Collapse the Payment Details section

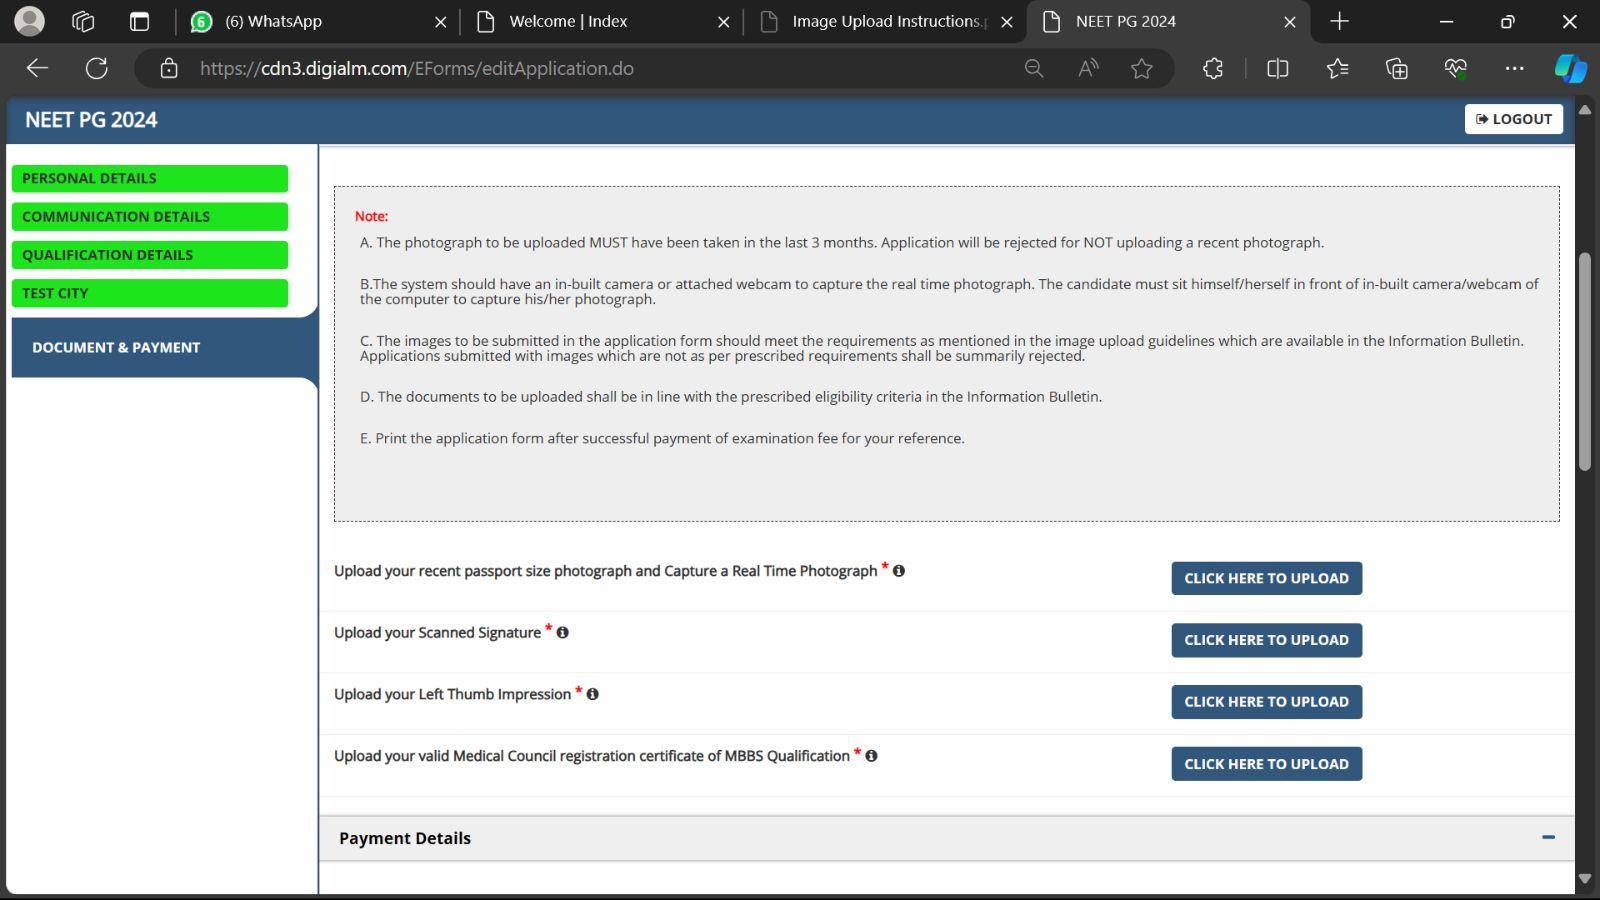[x=1548, y=837]
